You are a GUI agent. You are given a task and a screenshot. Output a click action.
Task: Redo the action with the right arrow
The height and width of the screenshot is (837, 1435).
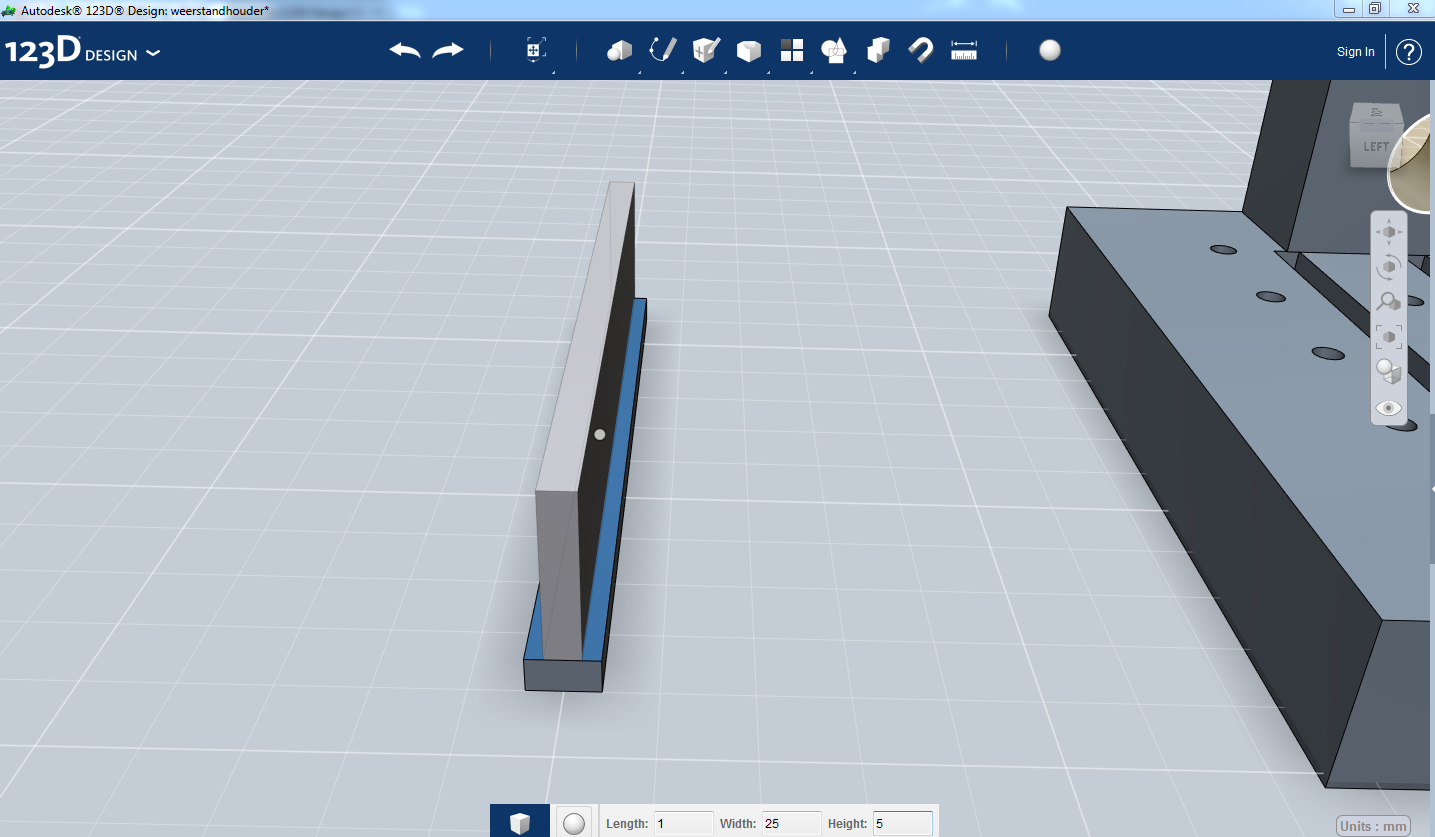448,51
